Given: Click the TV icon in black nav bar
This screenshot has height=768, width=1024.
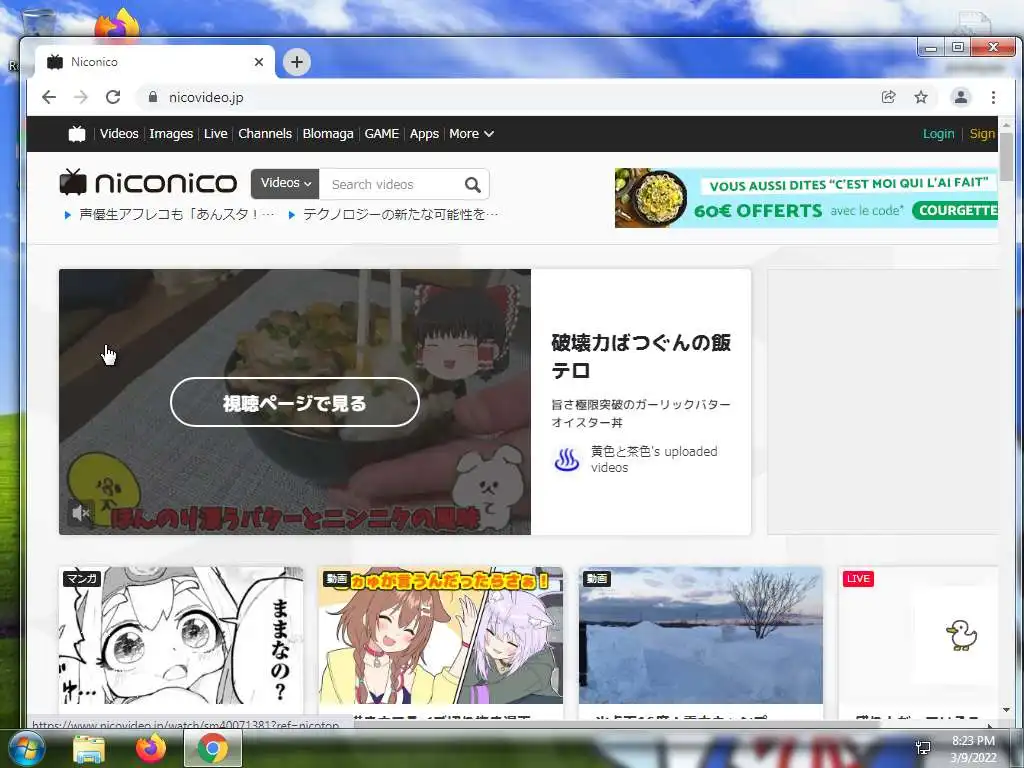Looking at the screenshot, I should click(77, 134).
